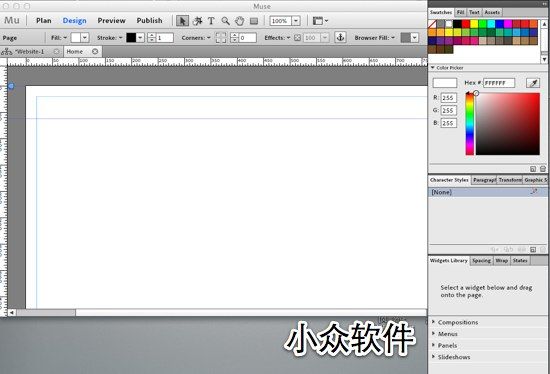Click the icon at right of [None] row
The height and width of the screenshot is (374, 550).
point(534,192)
